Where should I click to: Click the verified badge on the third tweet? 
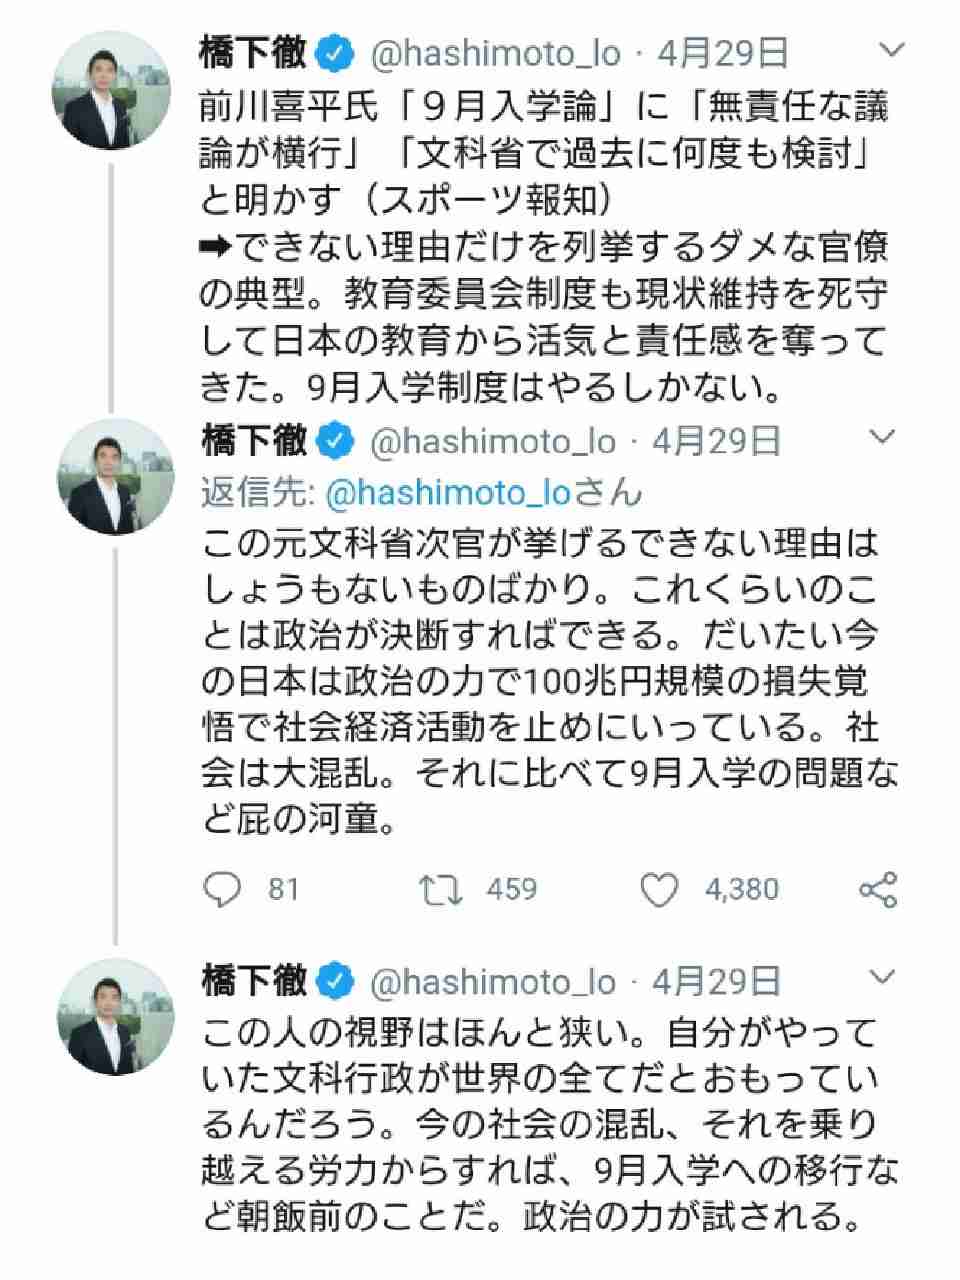pos(335,983)
